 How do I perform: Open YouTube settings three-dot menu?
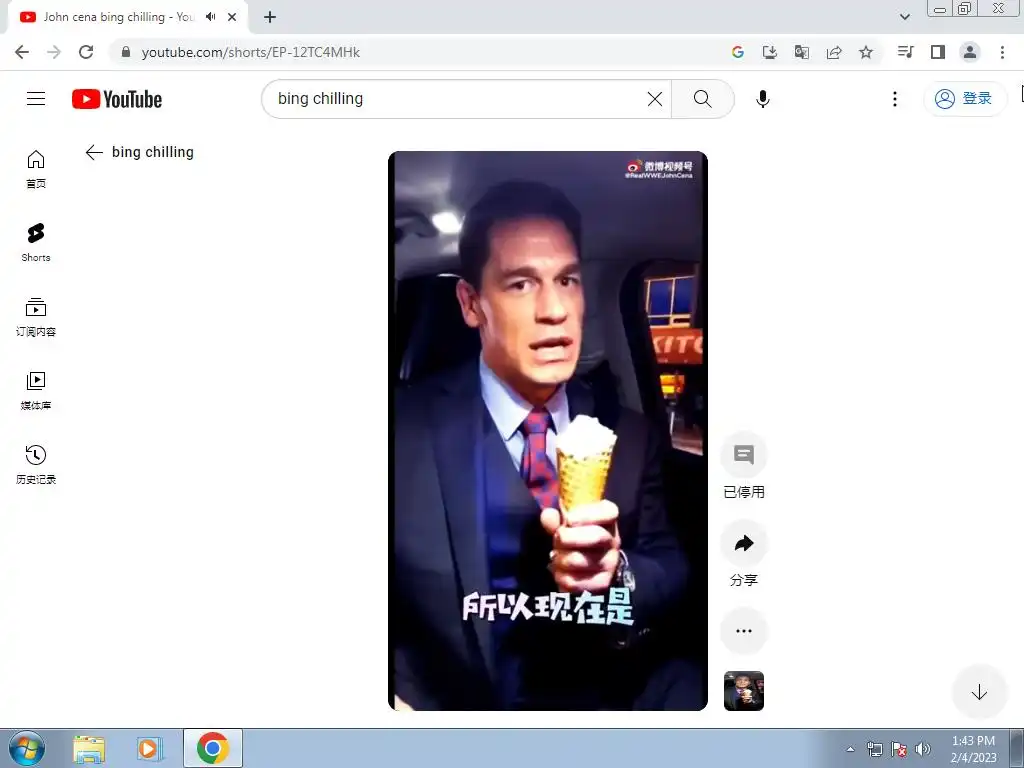895,99
